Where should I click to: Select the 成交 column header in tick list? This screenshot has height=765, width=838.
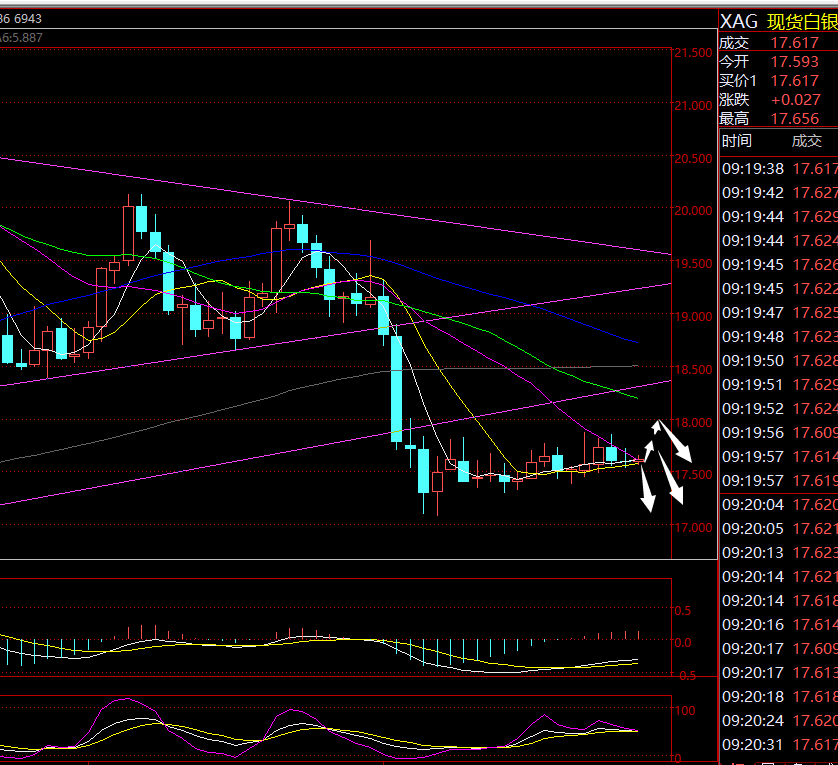806,141
